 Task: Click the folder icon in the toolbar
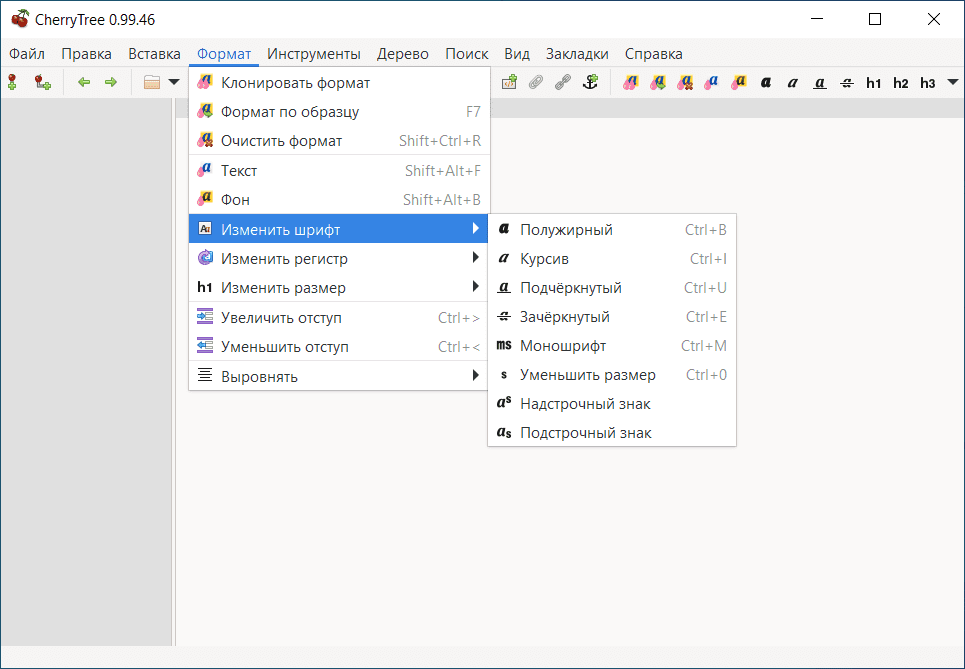point(152,82)
